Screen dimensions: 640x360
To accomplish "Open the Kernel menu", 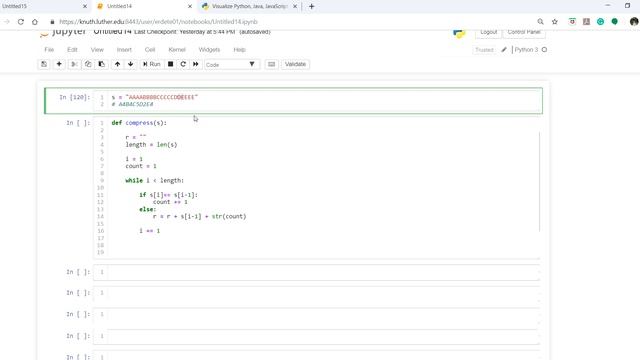I will [177, 50].
